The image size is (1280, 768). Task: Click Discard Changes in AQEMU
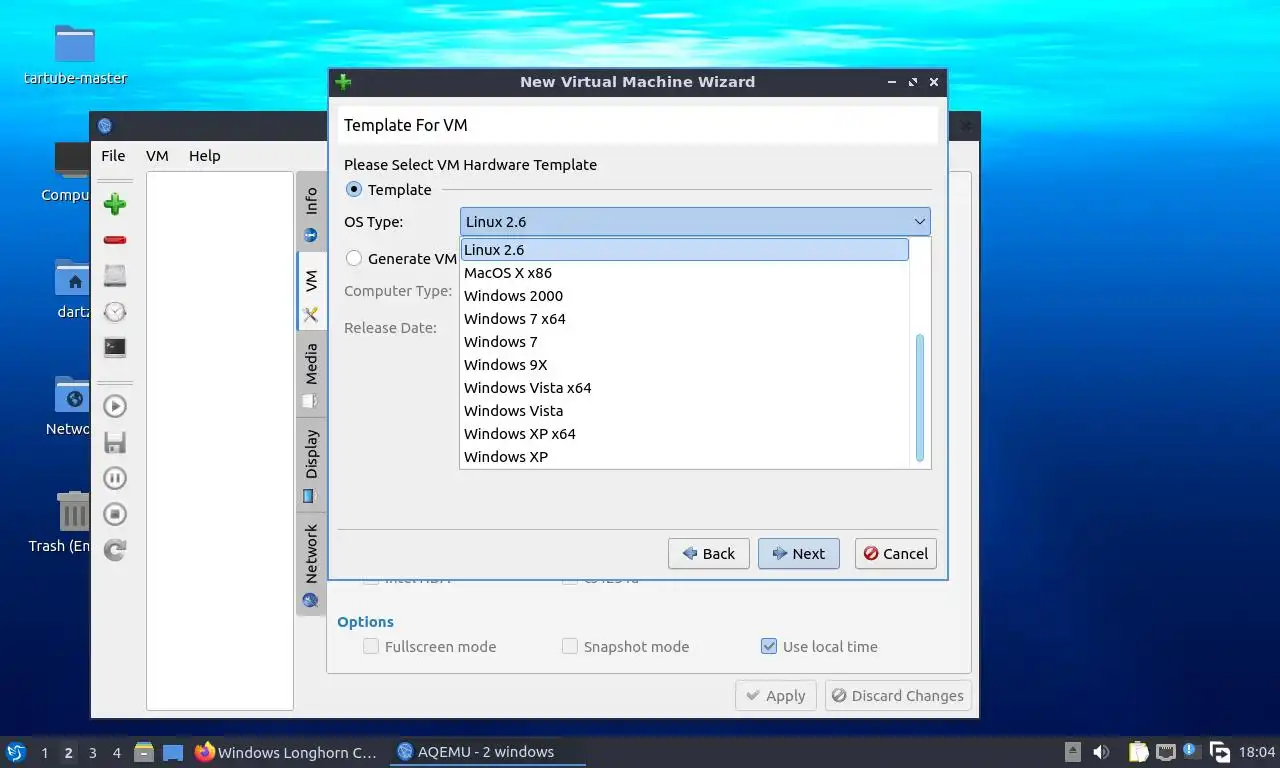pyautogui.click(x=898, y=696)
